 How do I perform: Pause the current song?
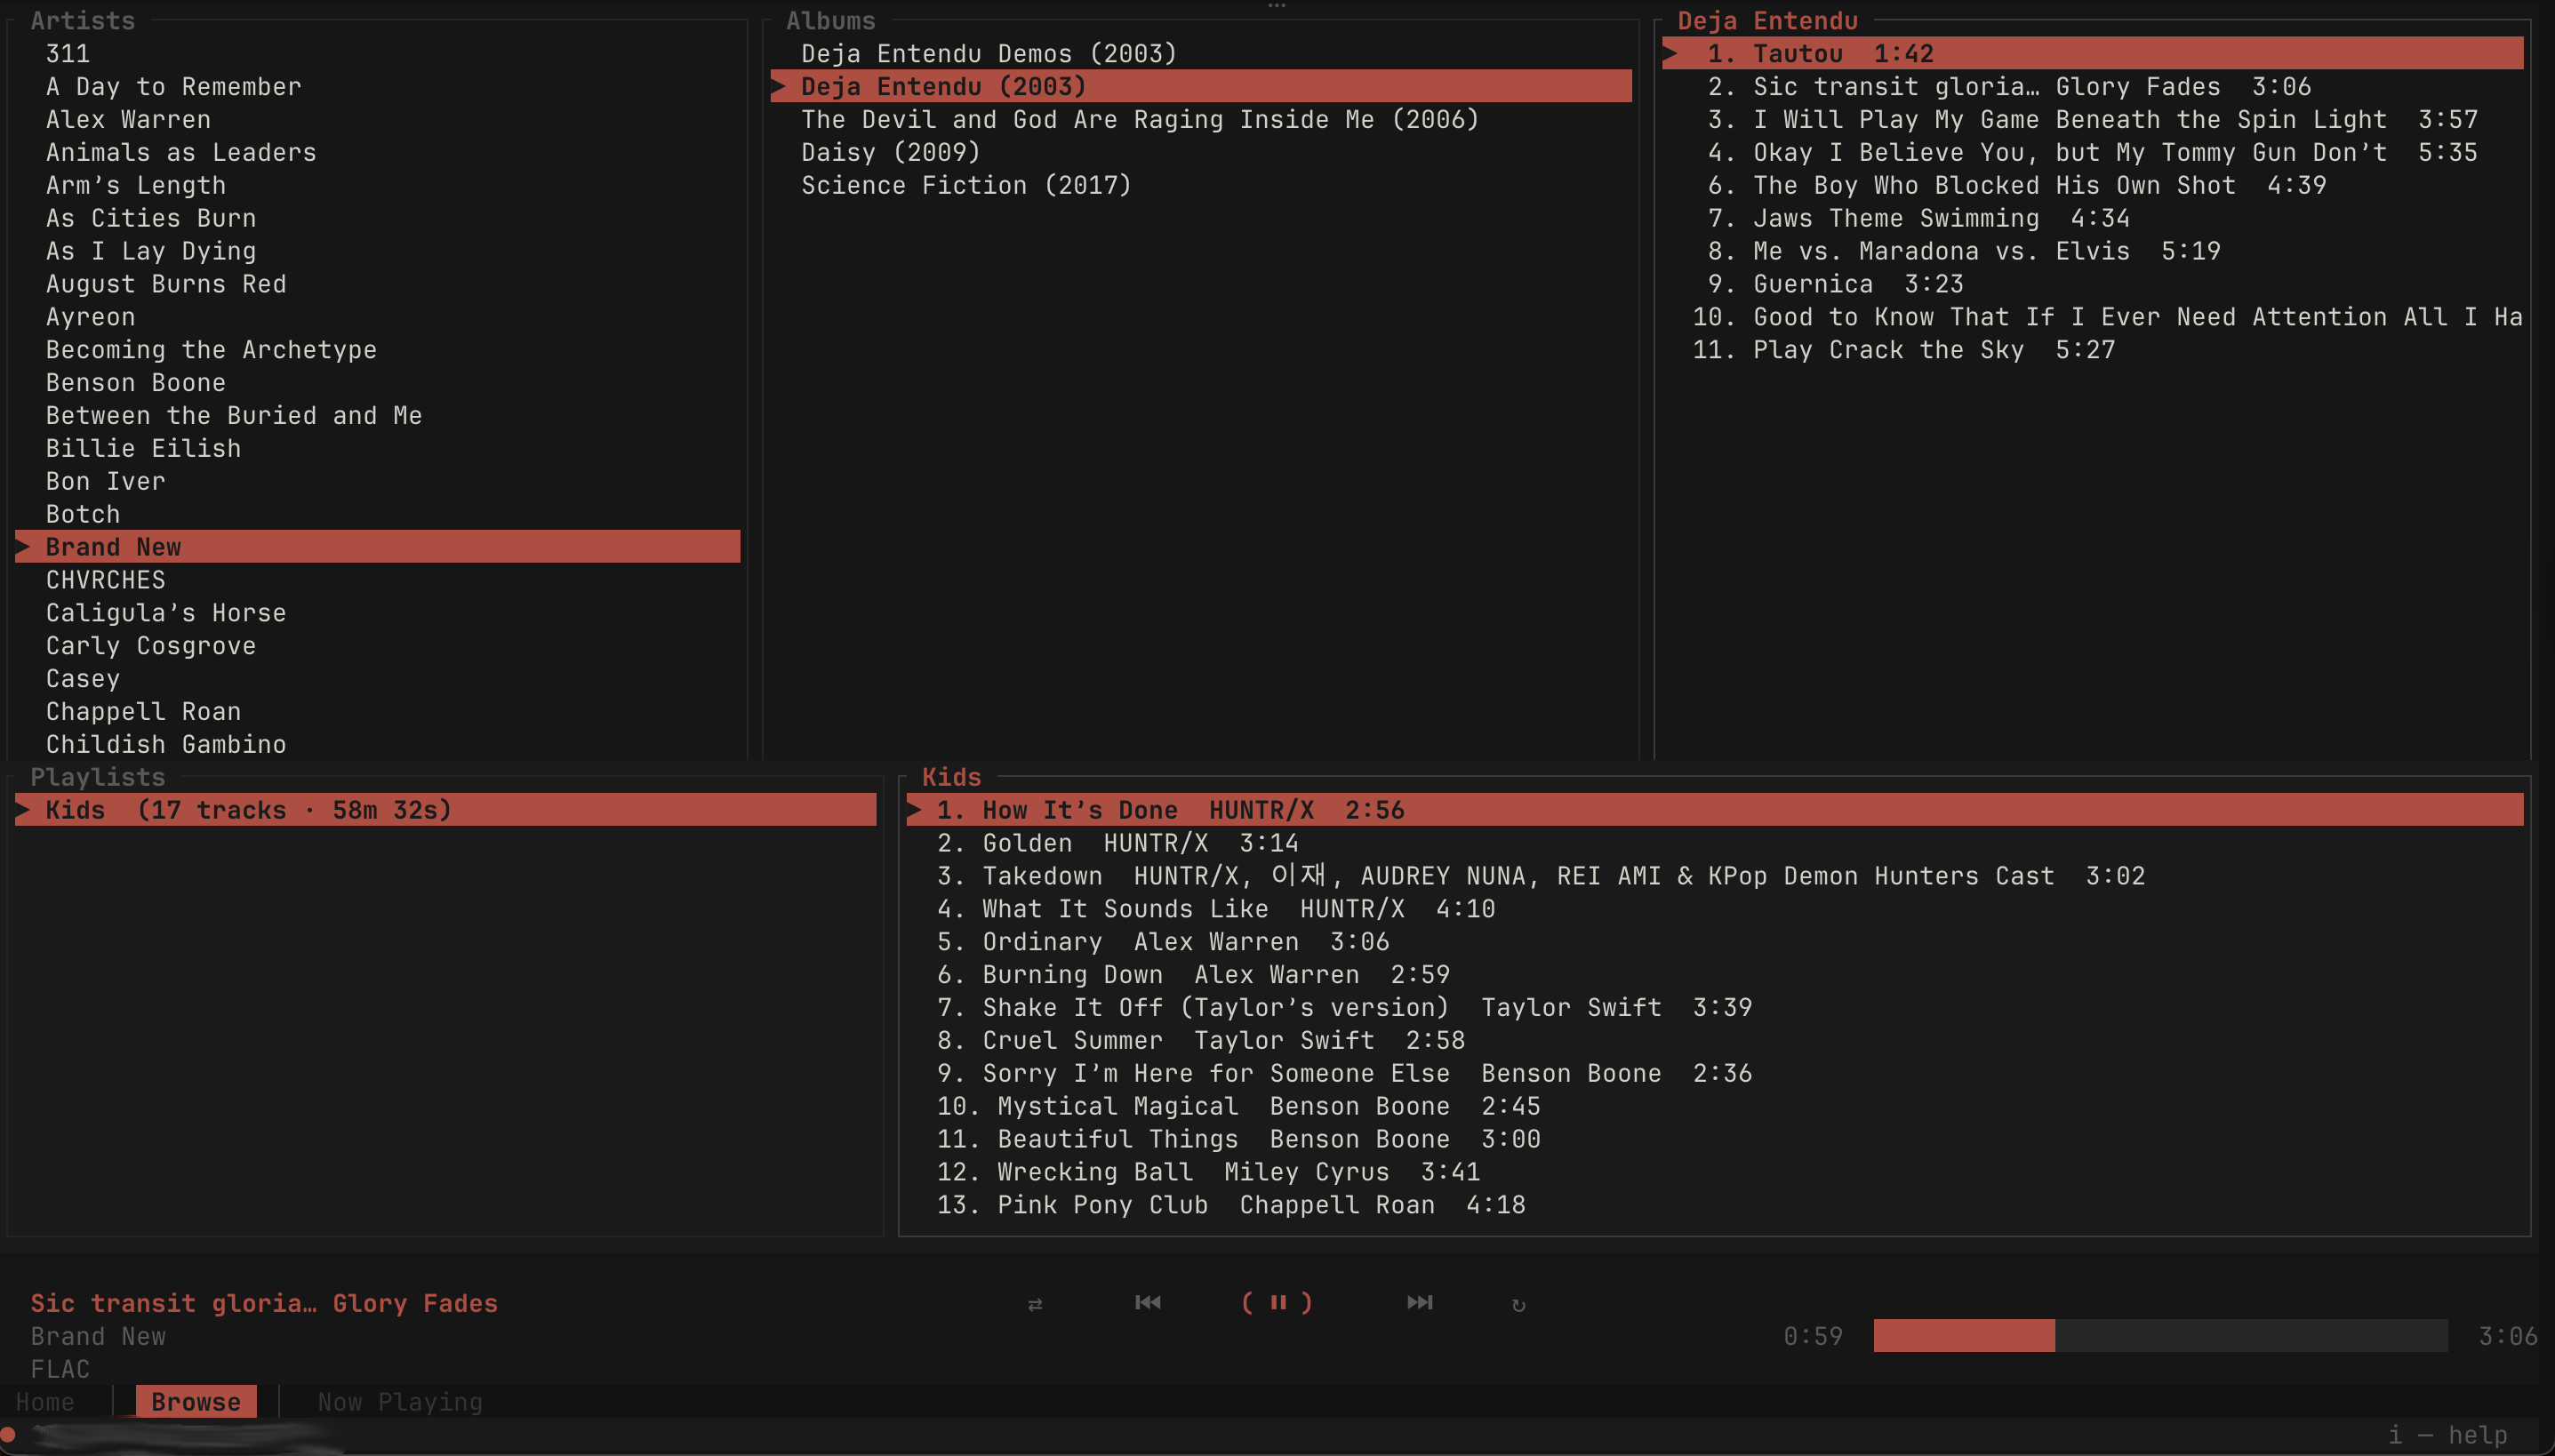tap(1277, 1302)
